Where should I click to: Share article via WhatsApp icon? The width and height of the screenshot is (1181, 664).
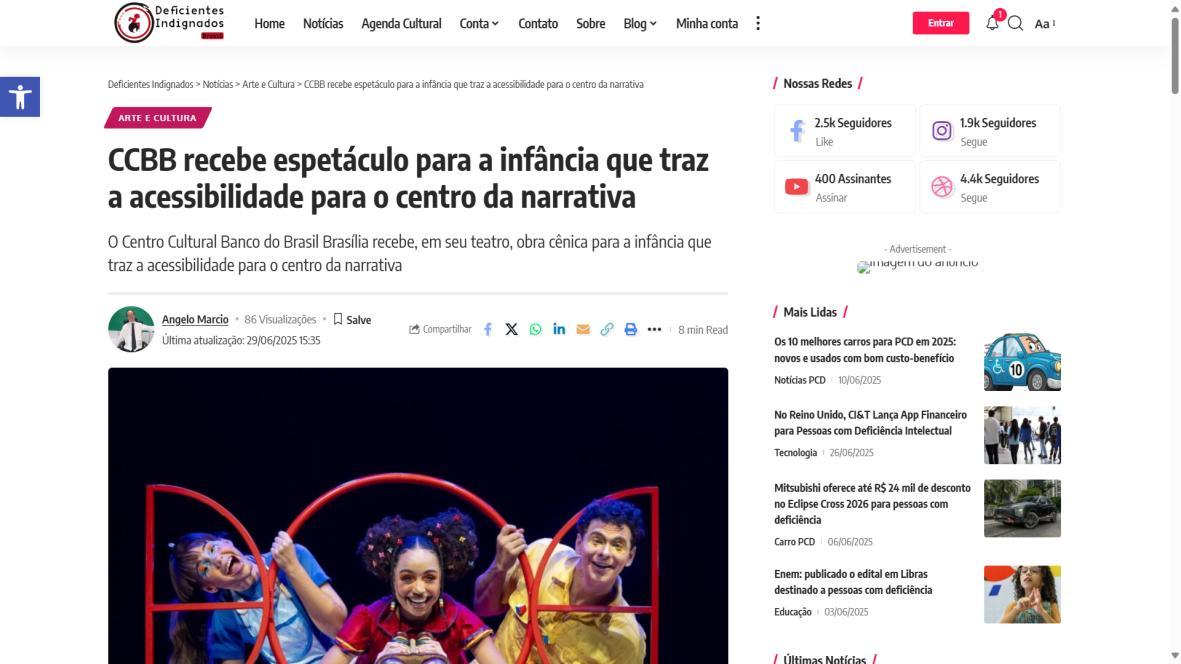[536, 330]
